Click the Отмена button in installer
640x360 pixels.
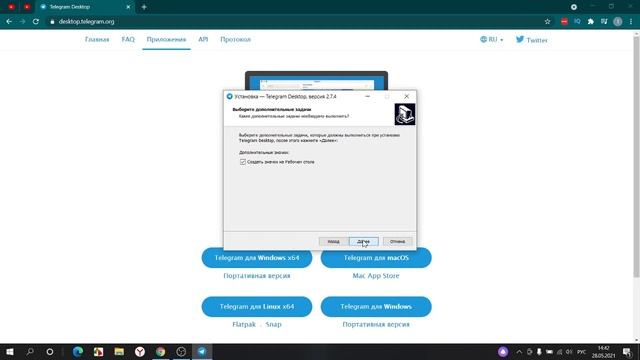pyautogui.click(x=397, y=242)
